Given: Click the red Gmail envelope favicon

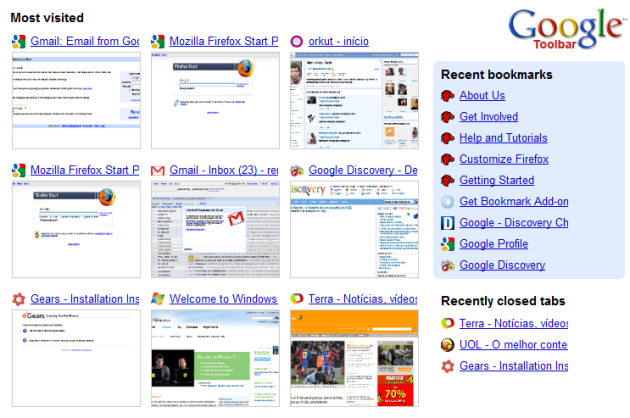Looking at the screenshot, I should 158,170.
